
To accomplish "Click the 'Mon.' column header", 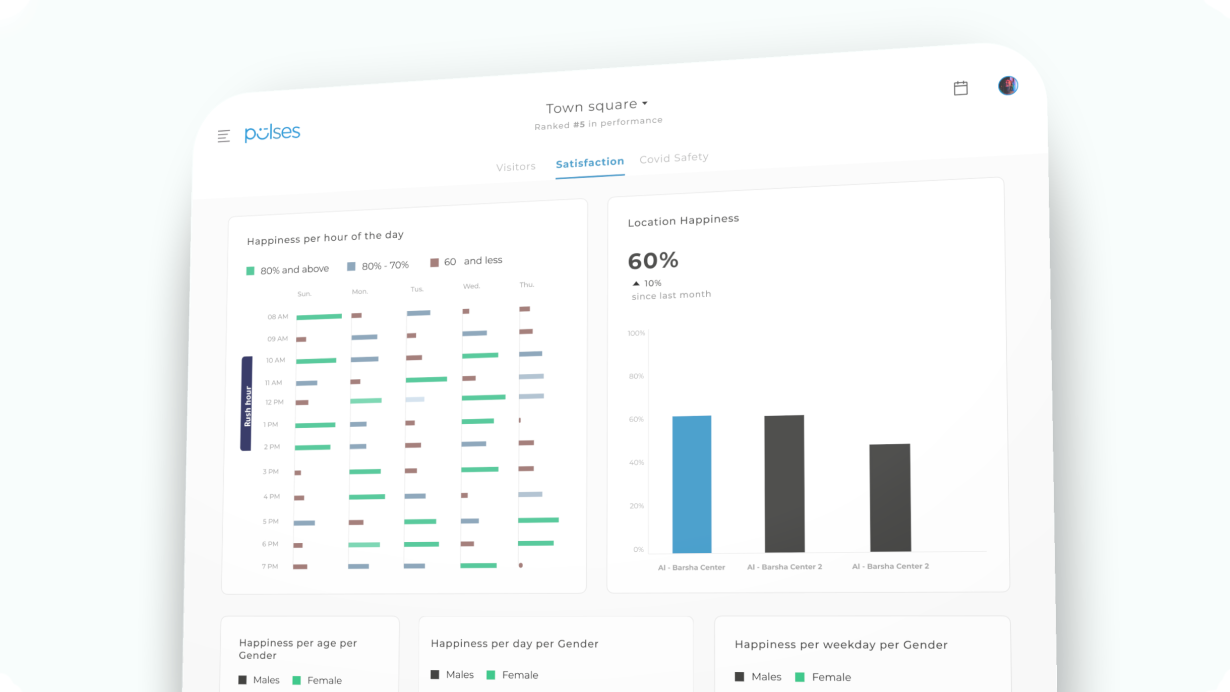I will pos(360,292).
